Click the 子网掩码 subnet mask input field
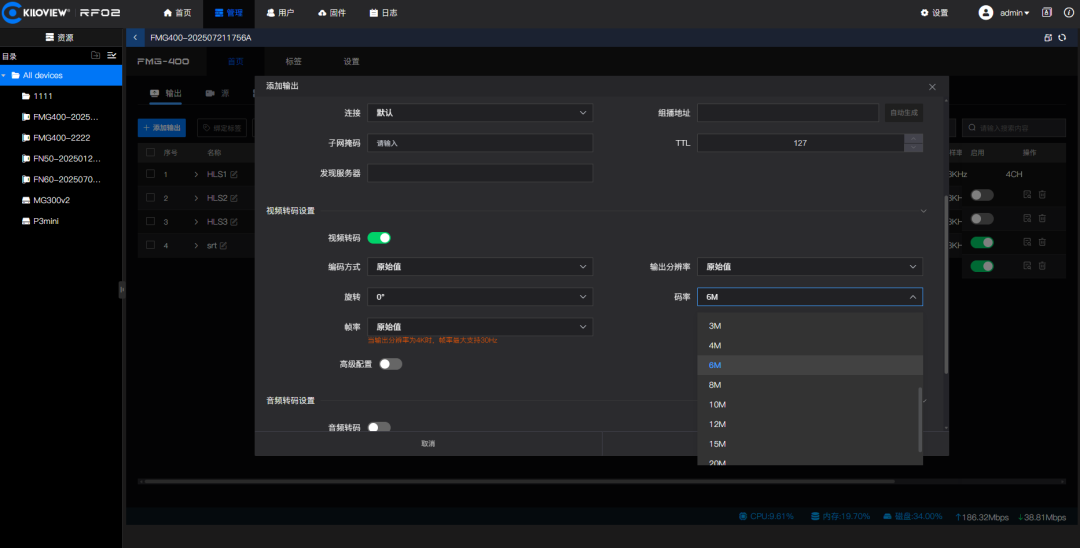Image resolution: width=1080 pixels, height=548 pixels. (480, 143)
